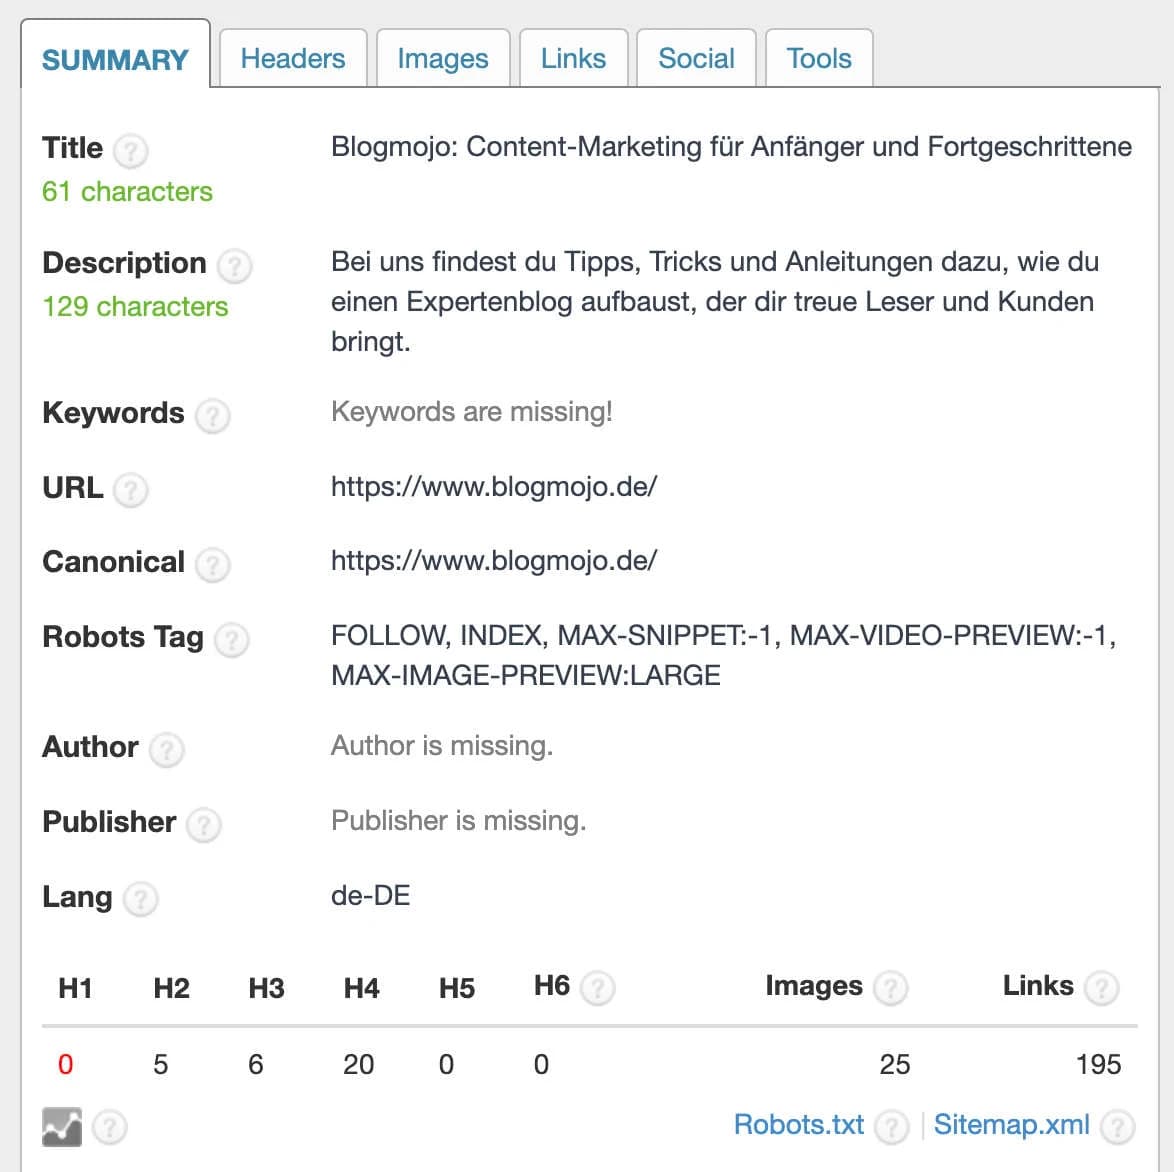This screenshot has height=1172, width=1174.
Task: Switch to the Headers tab
Action: (291, 58)
